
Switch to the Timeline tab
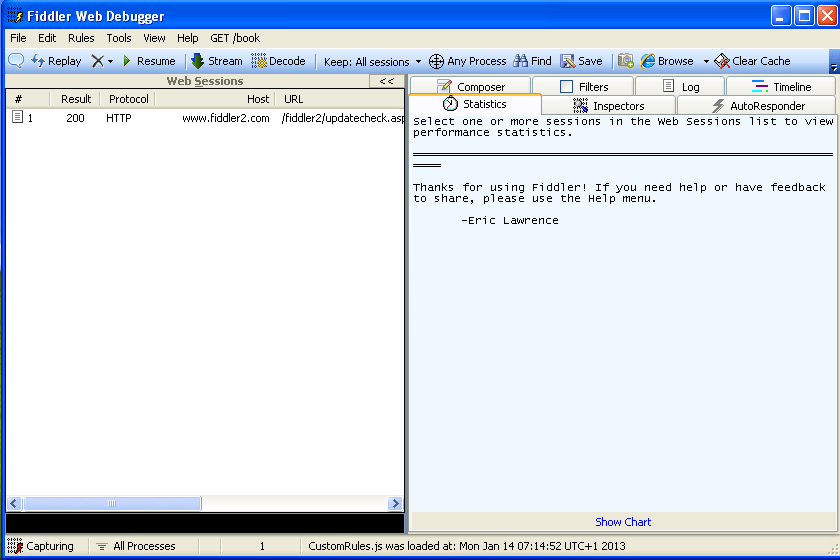pos(781,86)
